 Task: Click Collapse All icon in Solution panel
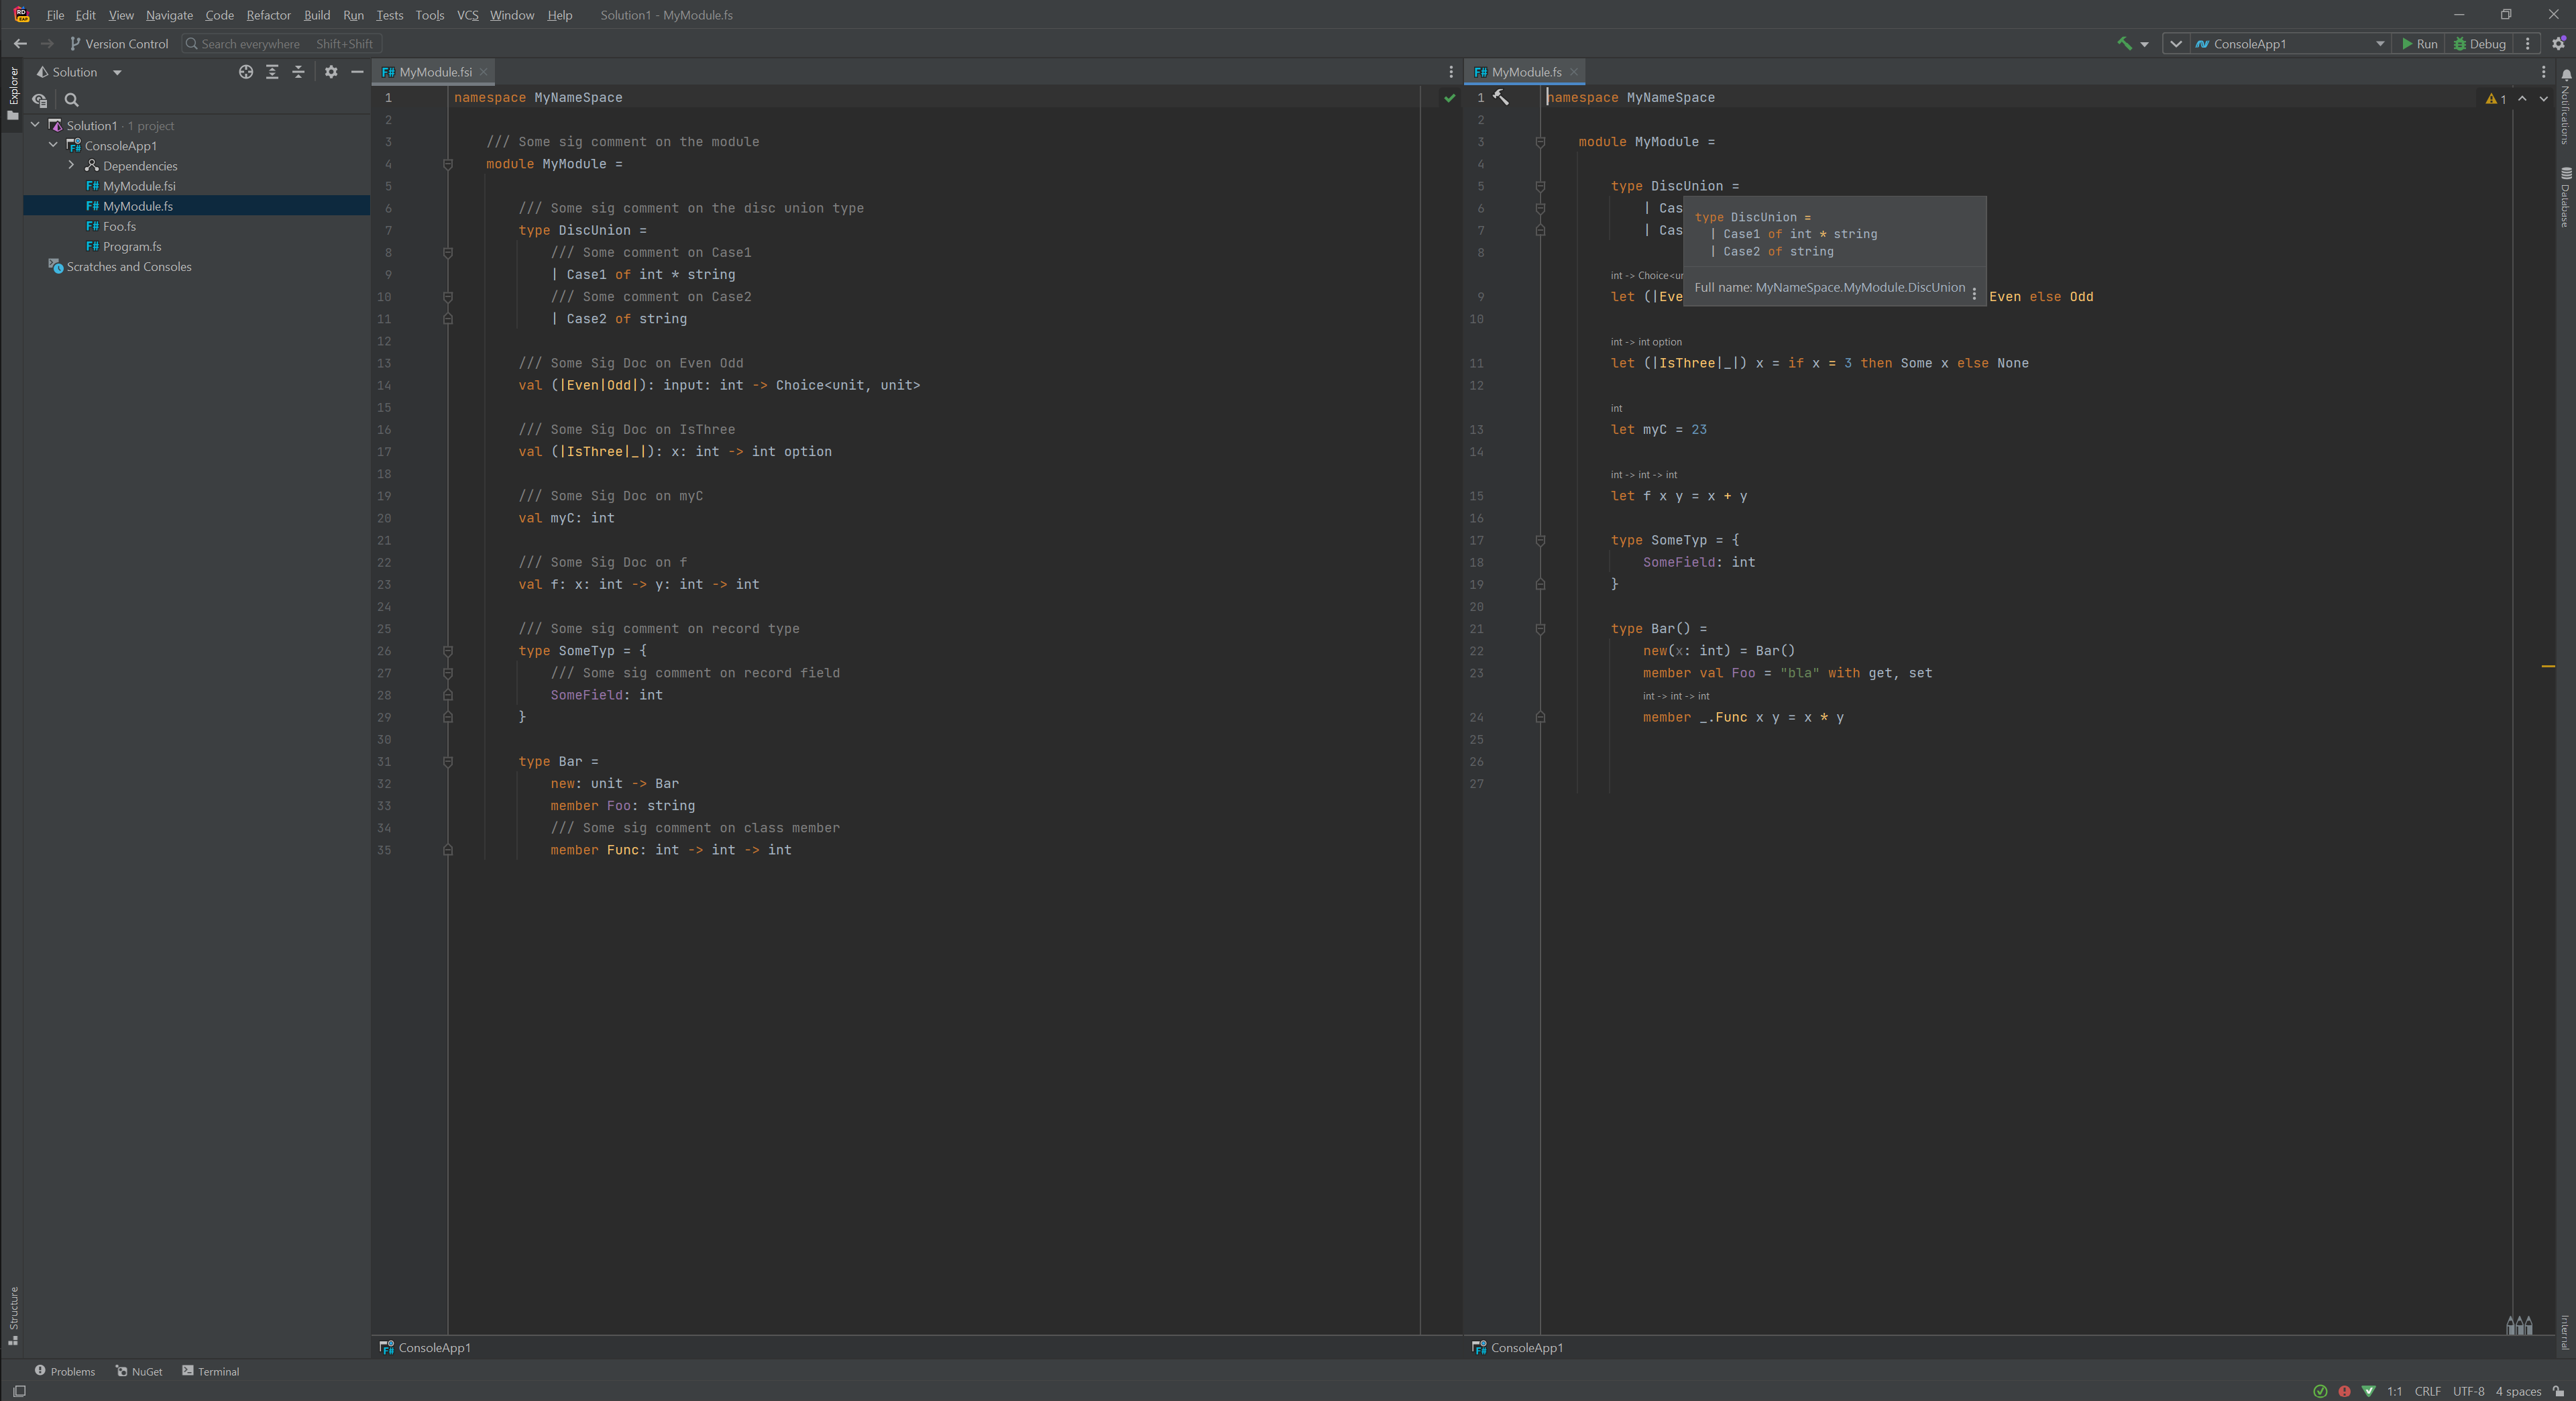298,72
